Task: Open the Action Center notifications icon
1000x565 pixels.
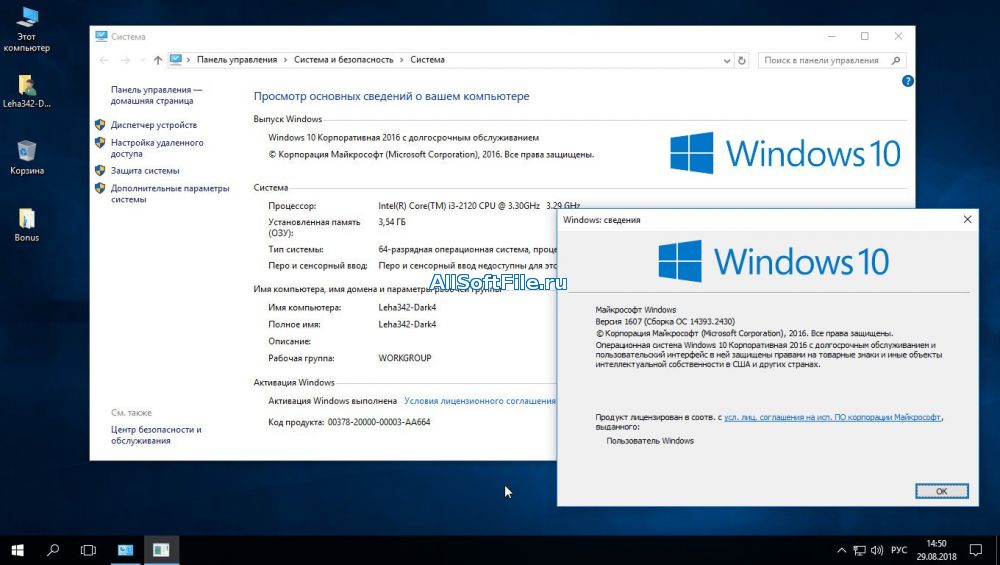Action: point(977,549)
